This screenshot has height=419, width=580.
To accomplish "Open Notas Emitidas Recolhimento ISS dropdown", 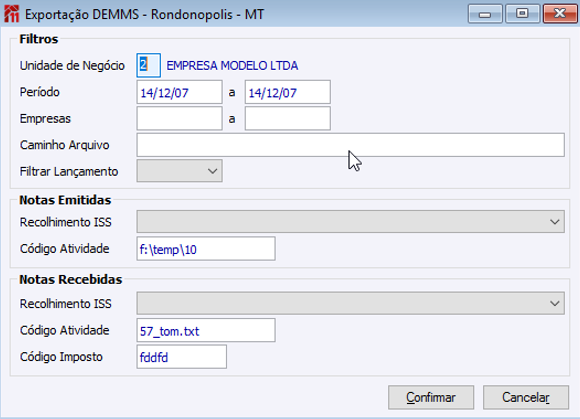I will point(350,222).
